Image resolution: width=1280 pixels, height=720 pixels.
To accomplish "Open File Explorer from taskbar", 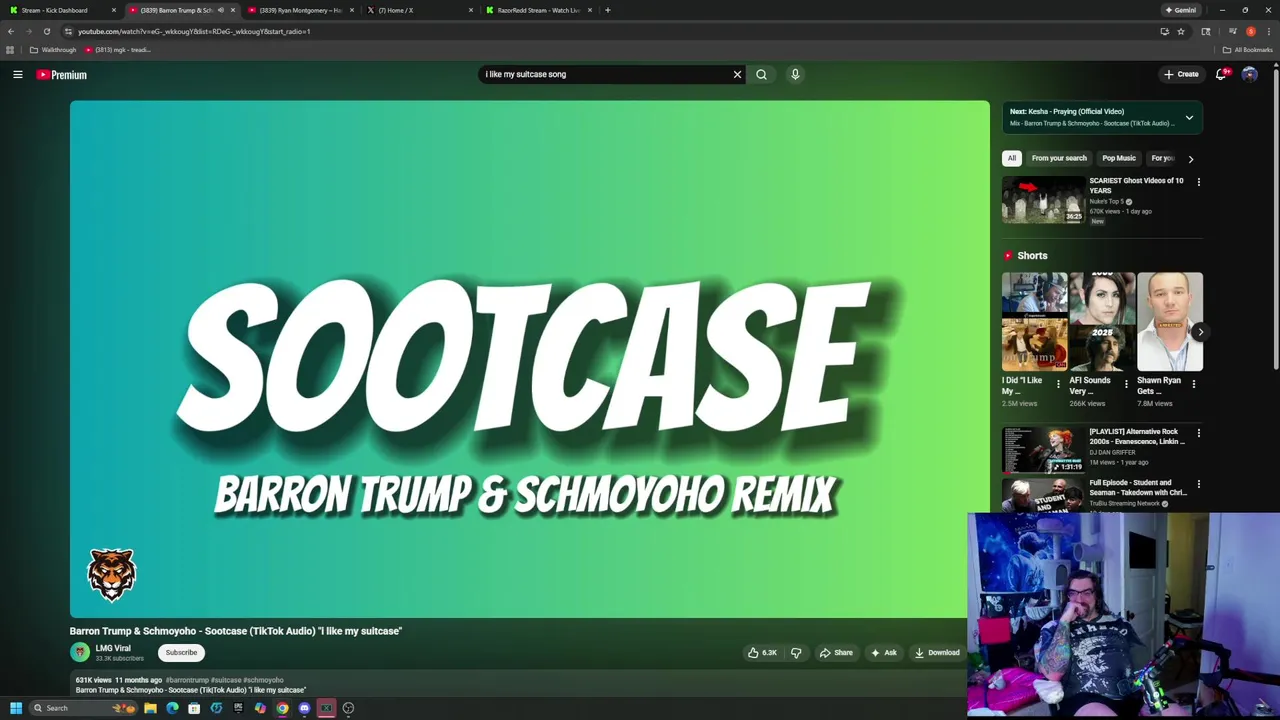I will point(150,708).
